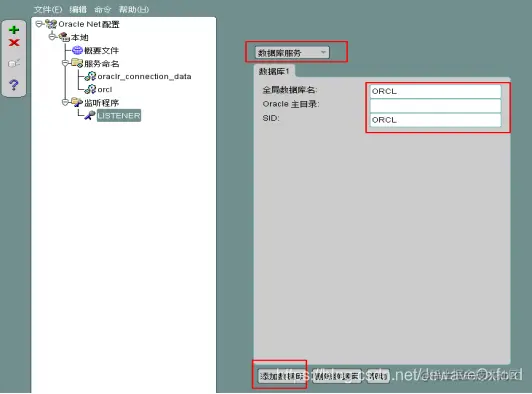532x394 pixels.
Task: Open the 帮助 menu
Action: coord(134,10)
